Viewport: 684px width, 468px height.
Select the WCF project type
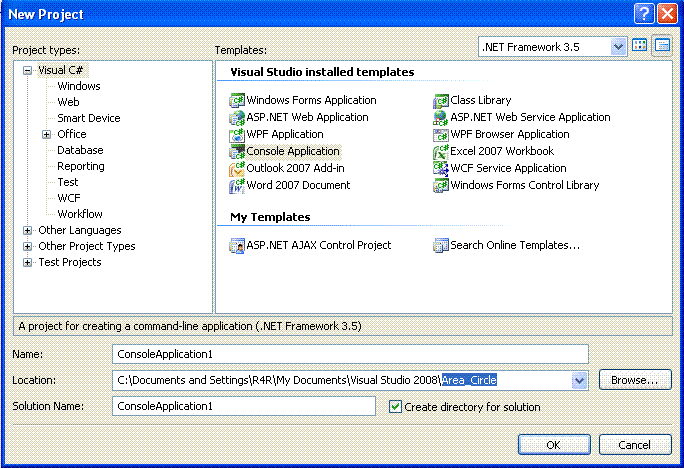[x=69, y=198]
